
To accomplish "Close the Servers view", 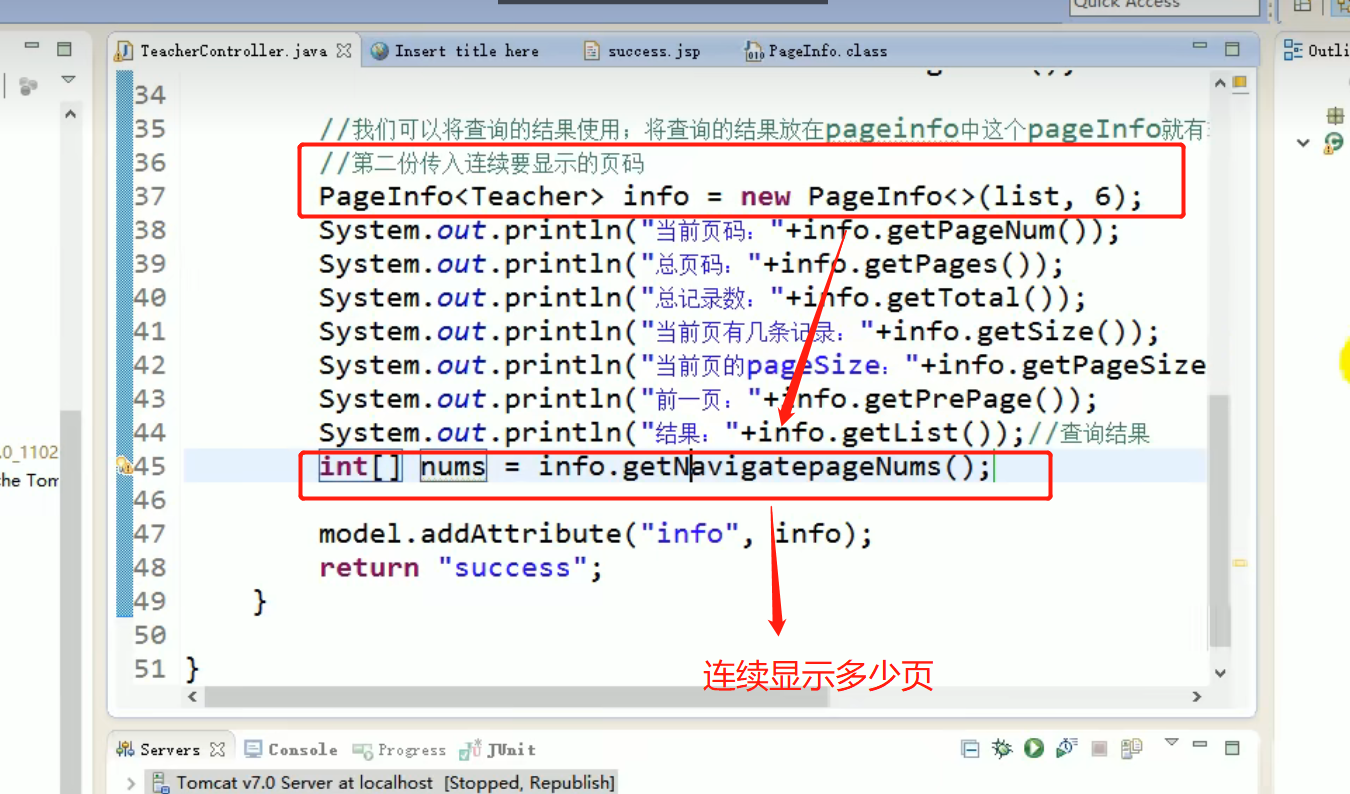I will point(217,749).
